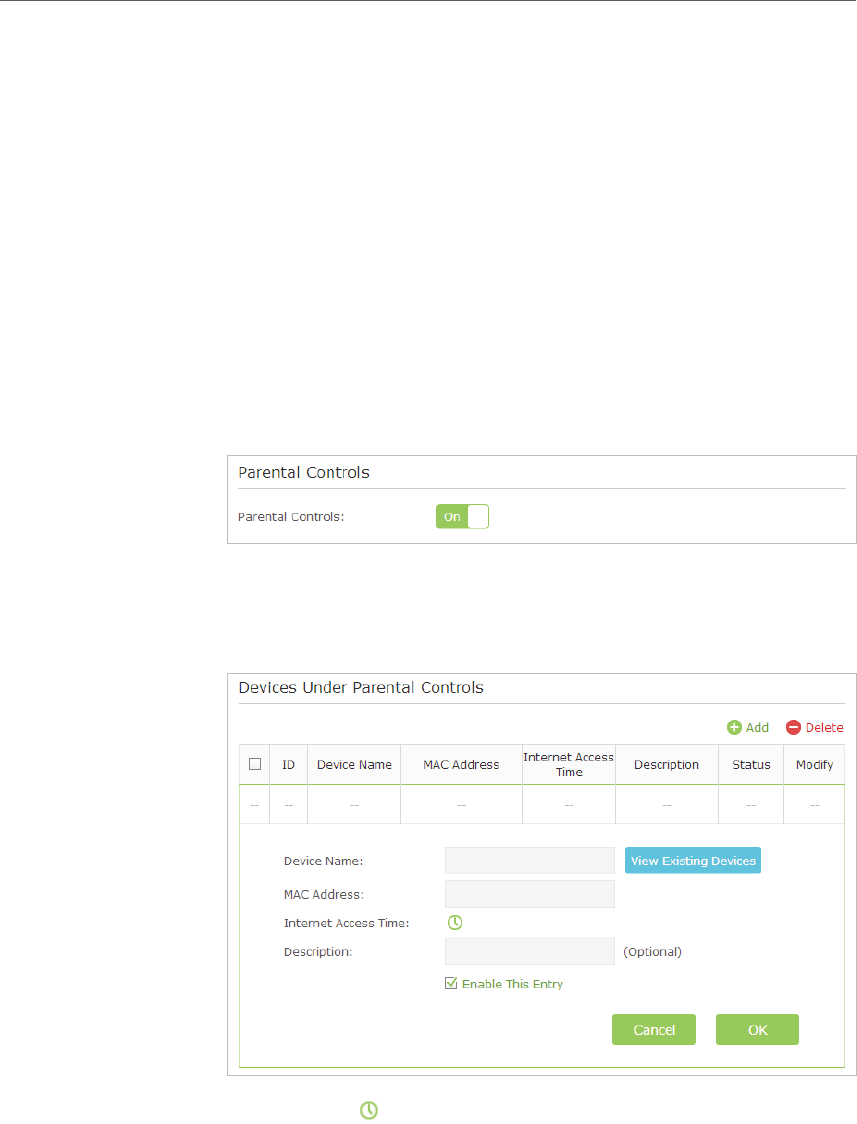Click the green Add plus icon

coord(734,728)
